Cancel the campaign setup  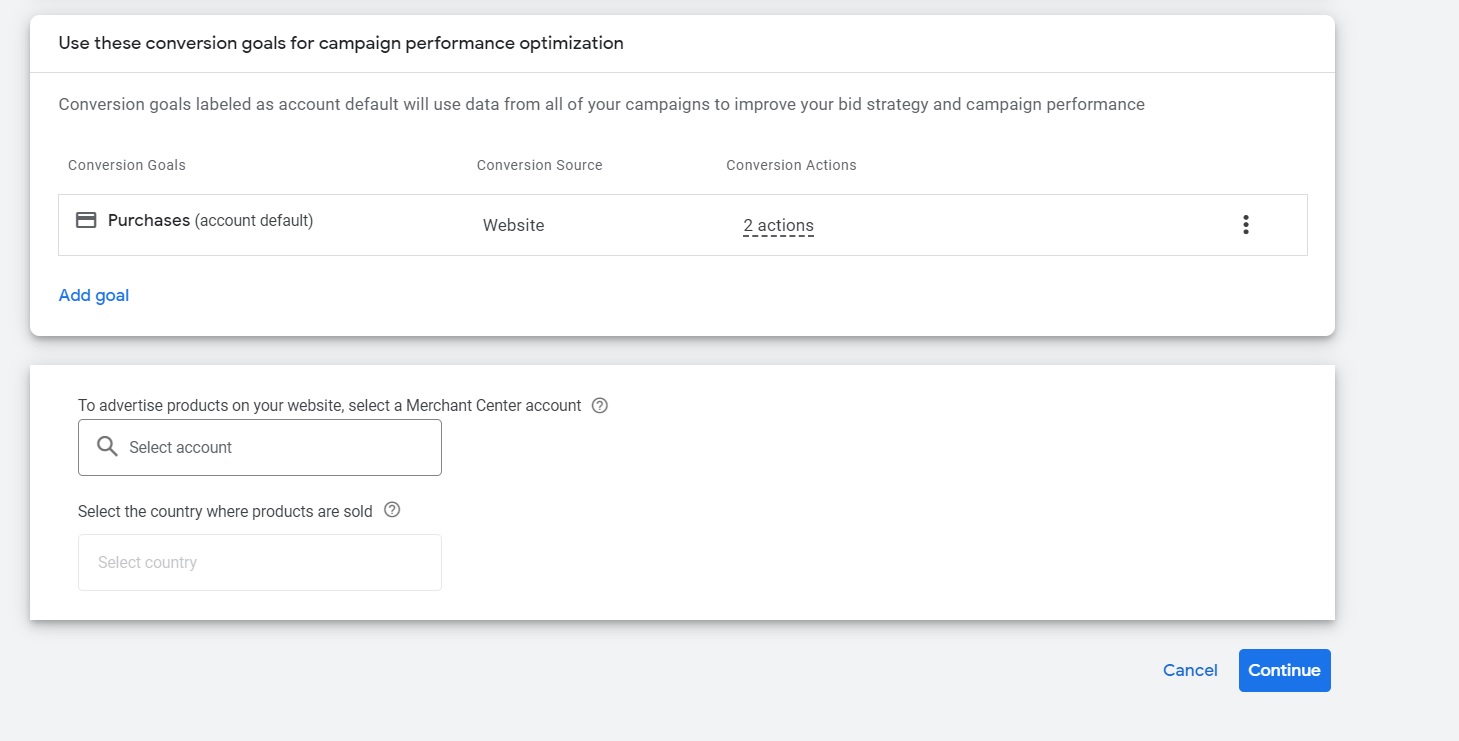(1190, 670)
